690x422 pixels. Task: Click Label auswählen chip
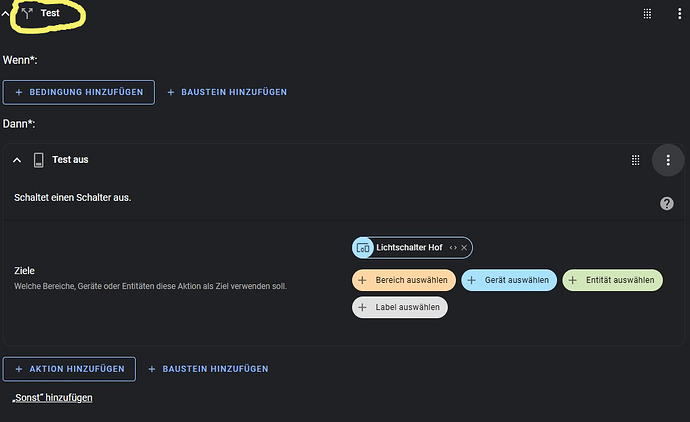(x=400, y=308)
